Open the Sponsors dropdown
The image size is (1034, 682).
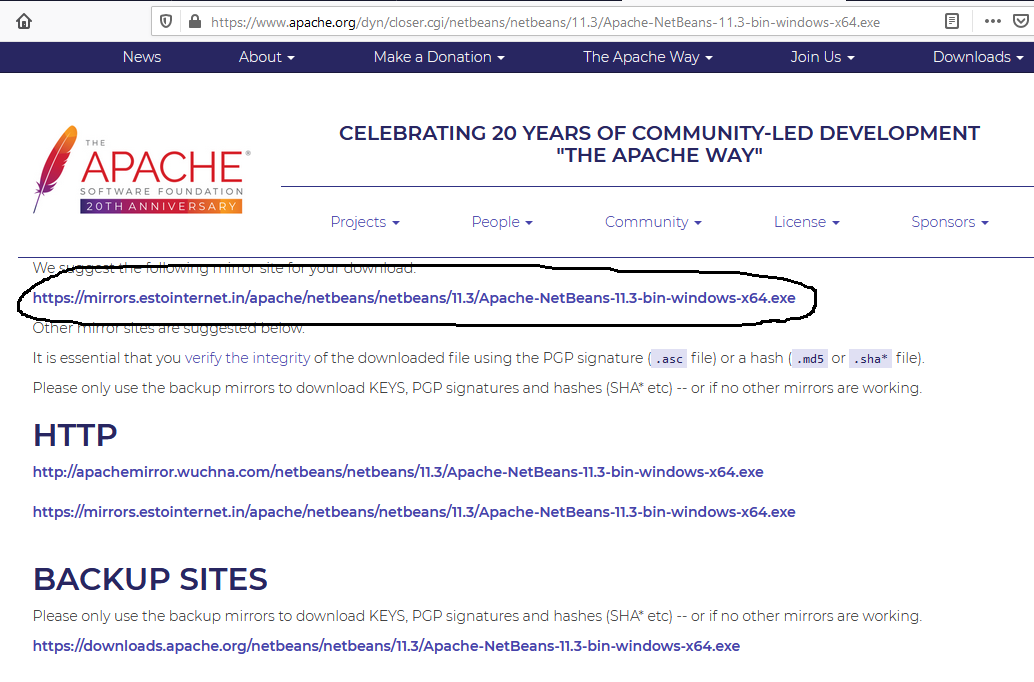pos(950,222)
